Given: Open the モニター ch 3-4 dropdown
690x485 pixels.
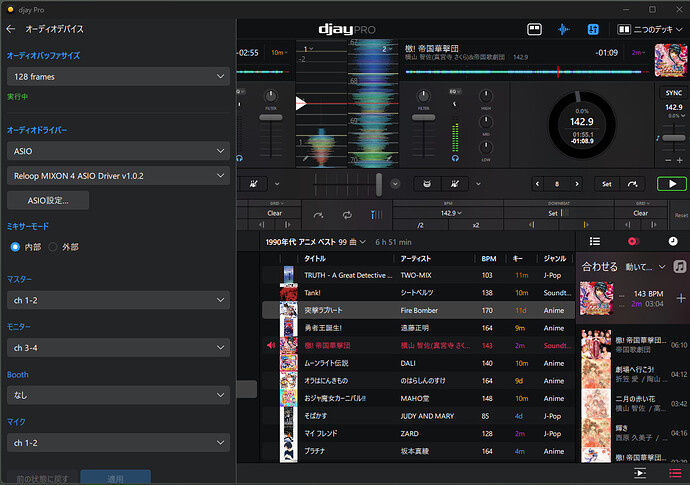Looking at the screenshot, I should coord(118,348).
